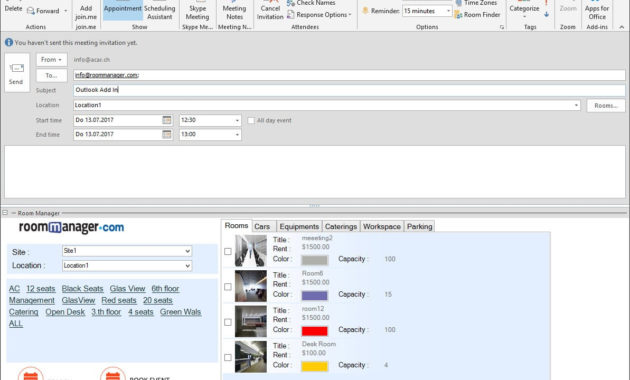This screenshot has width=630, height=380.
Task: Tick the checkbox for room12
Action: (x=228, y=322)
